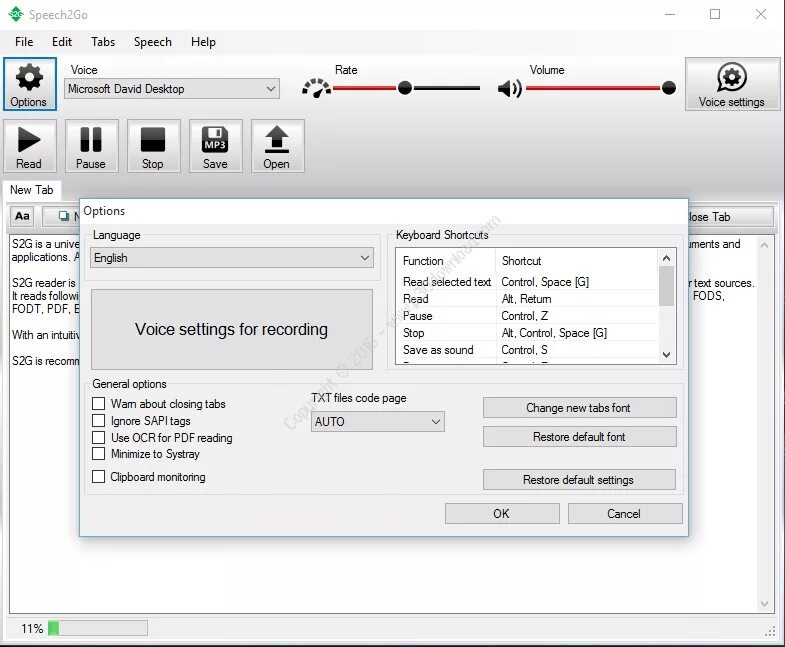Click the document scrollbar down arrow
The height and width of the screenshot is (647, 785).
click(764, 603)
